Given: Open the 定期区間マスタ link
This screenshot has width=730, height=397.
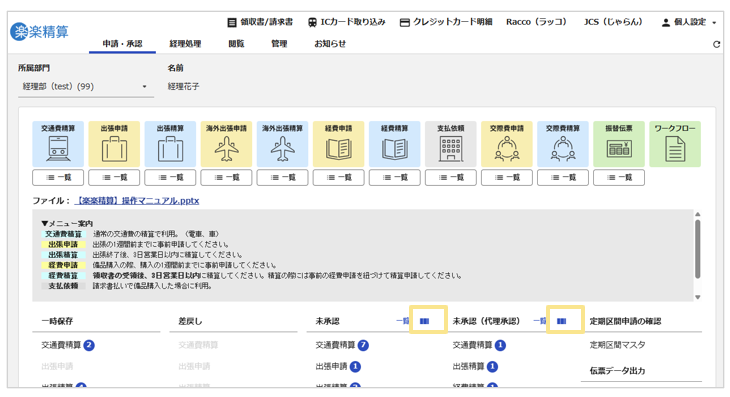Looking at the screenshot, I should (617, 345).
